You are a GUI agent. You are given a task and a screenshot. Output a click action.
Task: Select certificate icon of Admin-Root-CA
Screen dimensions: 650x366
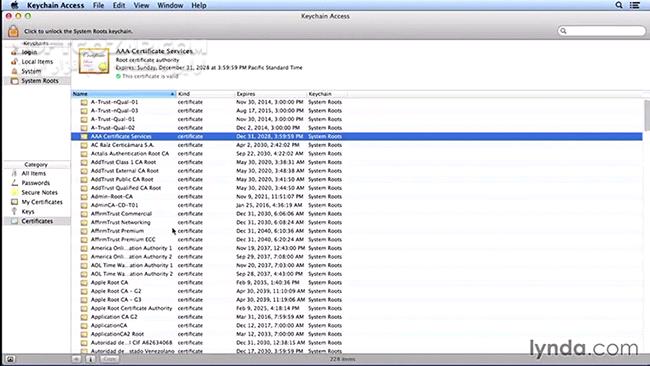click(84, 197)
